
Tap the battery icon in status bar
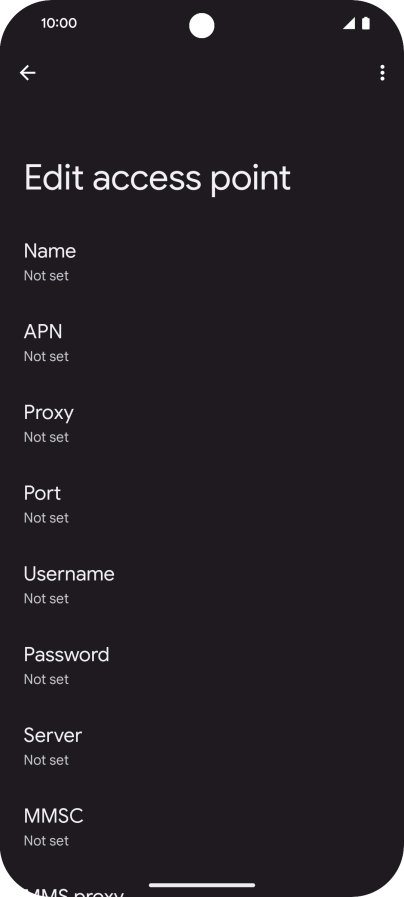(x=366, y=23)
